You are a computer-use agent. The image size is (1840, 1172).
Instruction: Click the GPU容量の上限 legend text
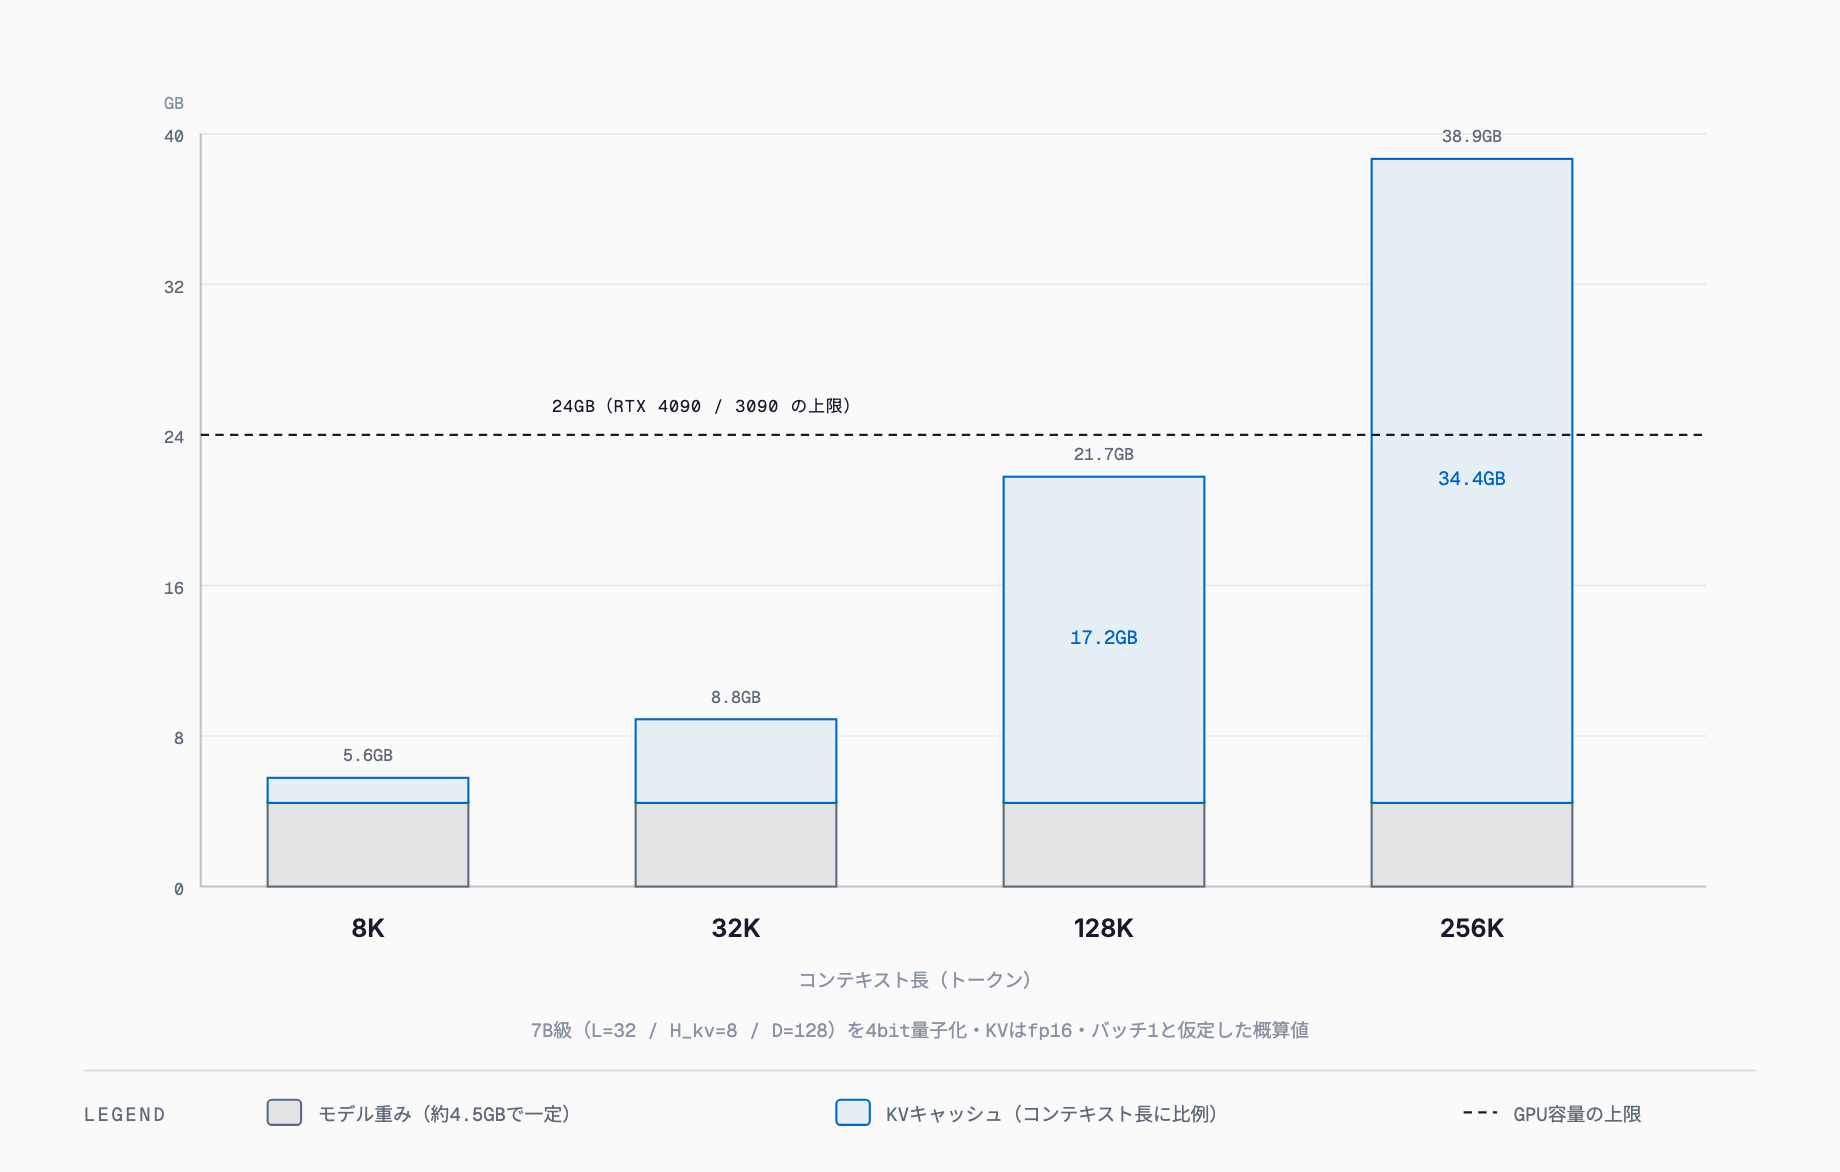click(x=1577, y=1114)
